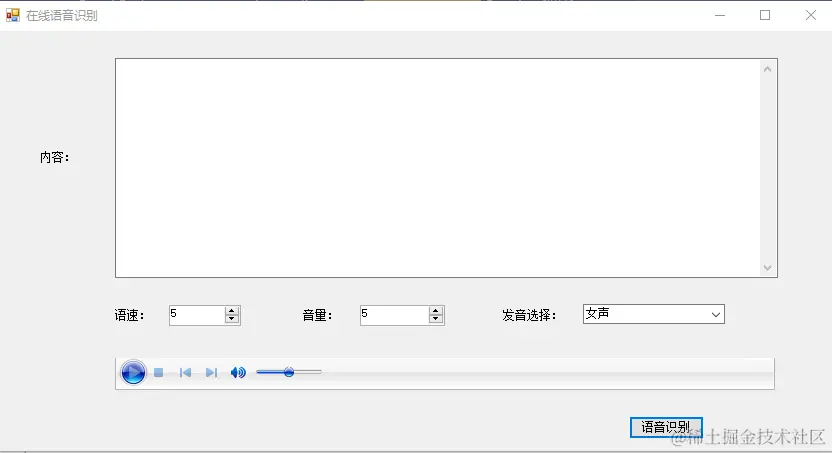The height and width of the screenshot is (453, 832).
Task: Increase 语速 value with the up arrow
Action: pyautogui.click(x=231, y=311)
